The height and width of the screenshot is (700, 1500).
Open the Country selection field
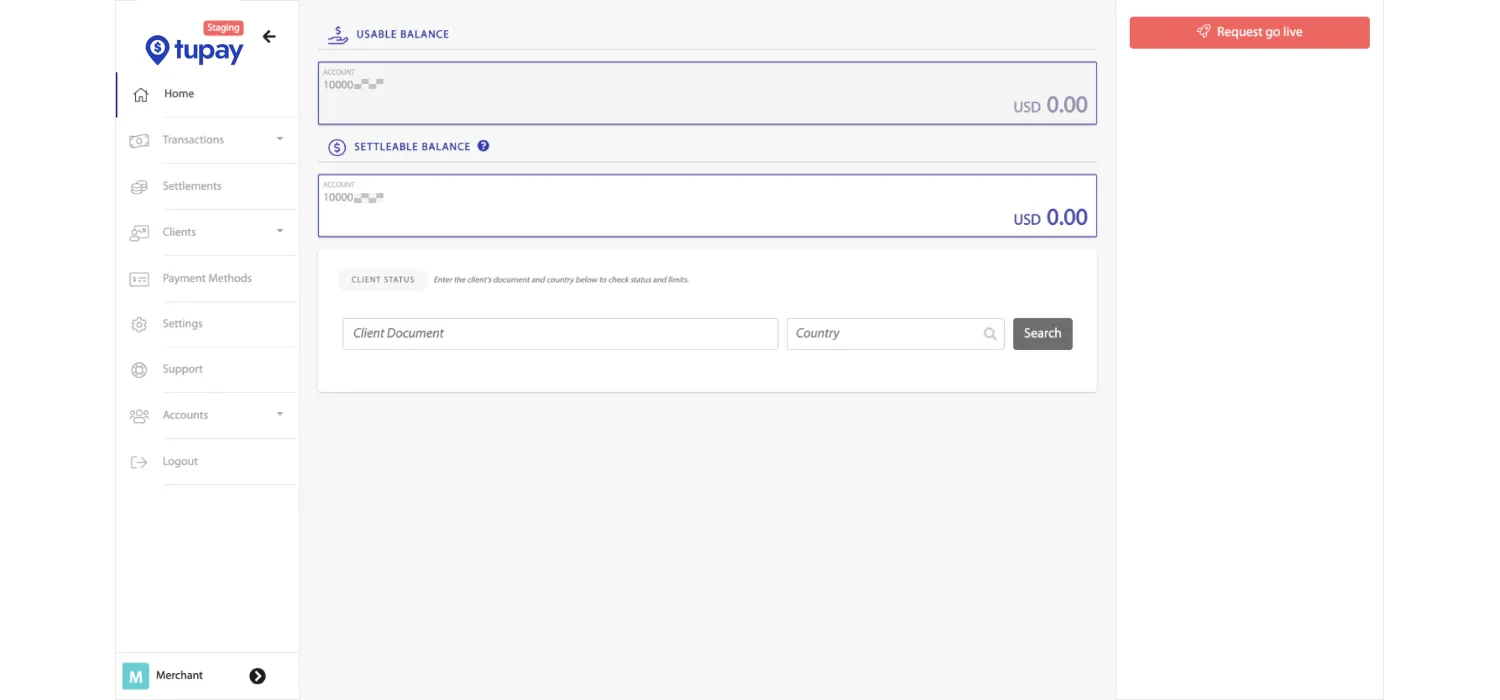point(895,334)
